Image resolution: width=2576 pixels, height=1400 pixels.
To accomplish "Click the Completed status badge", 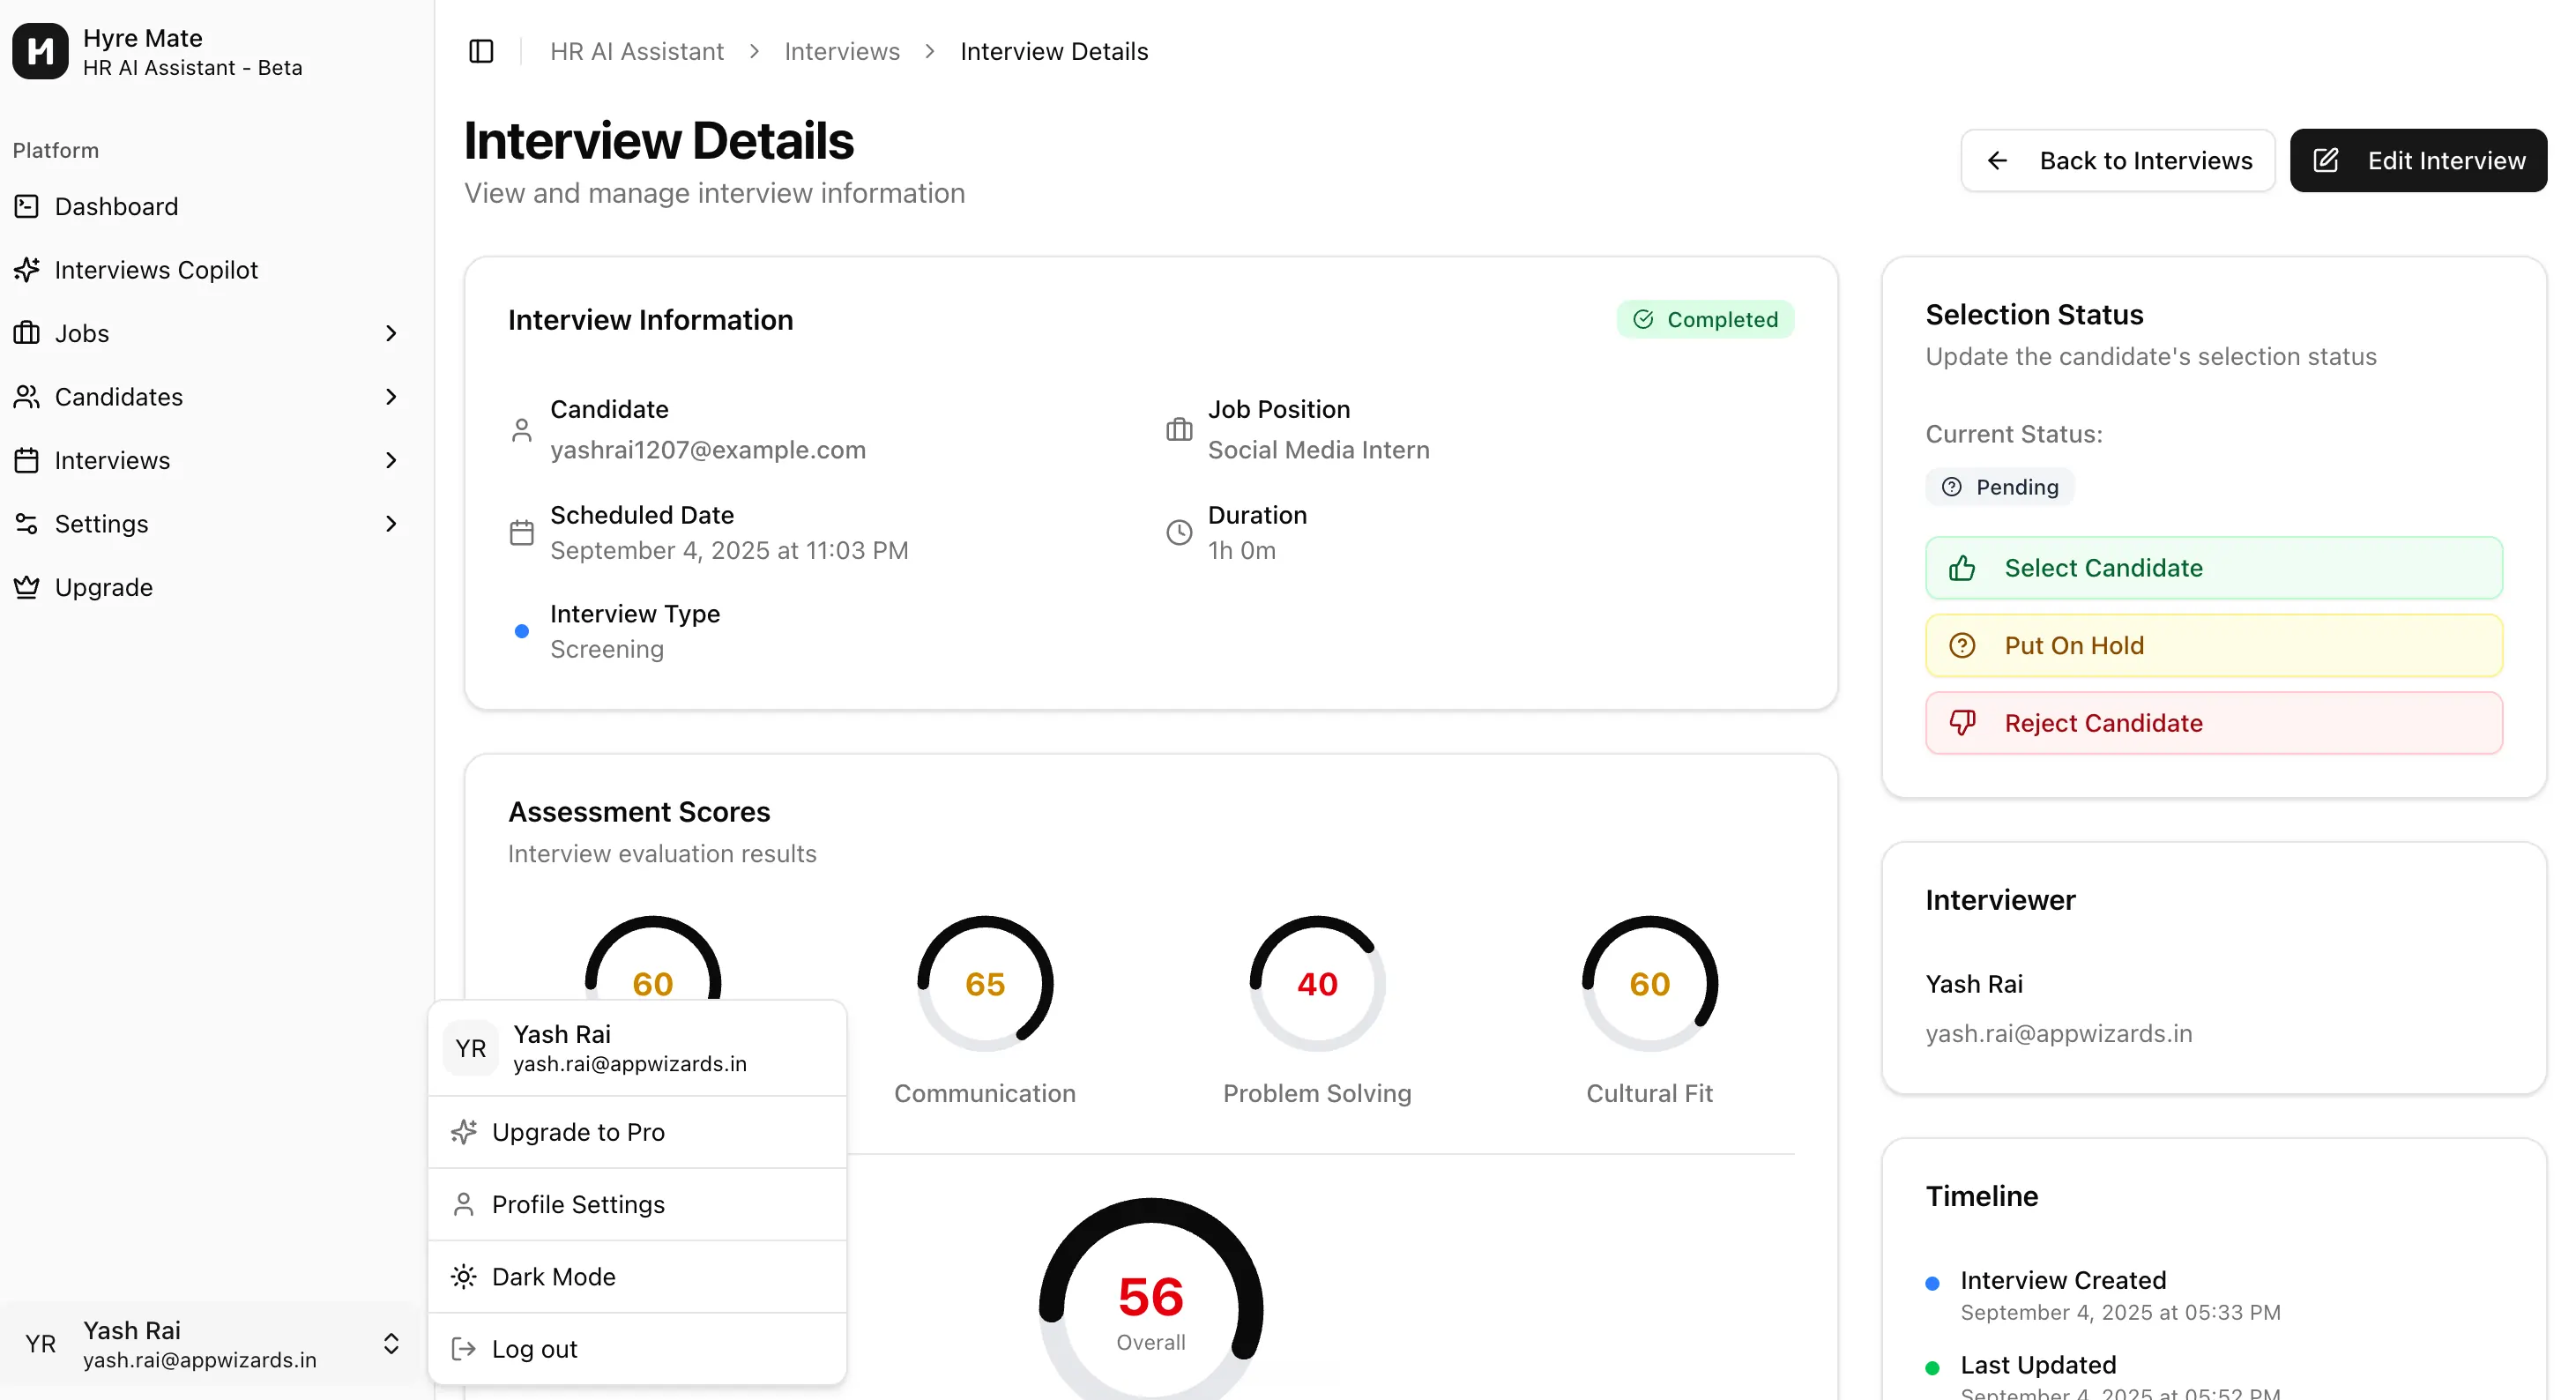I will pyautogui.click(x=1705, y=319).
